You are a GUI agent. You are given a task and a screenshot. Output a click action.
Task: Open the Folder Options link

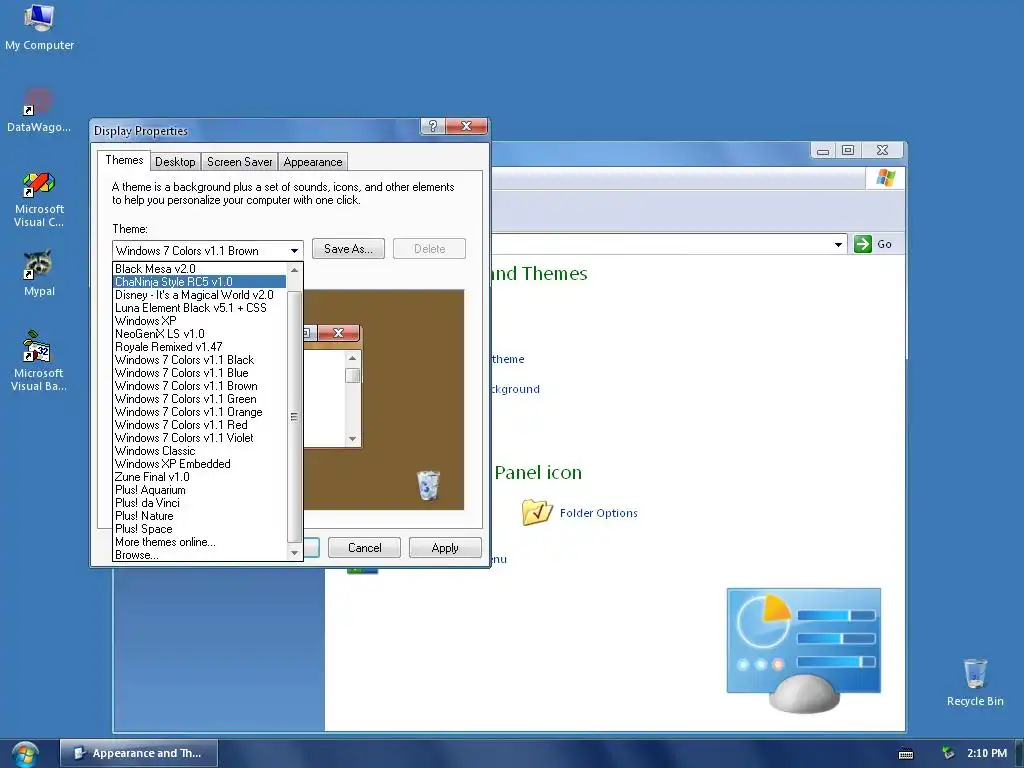point(598,513)
